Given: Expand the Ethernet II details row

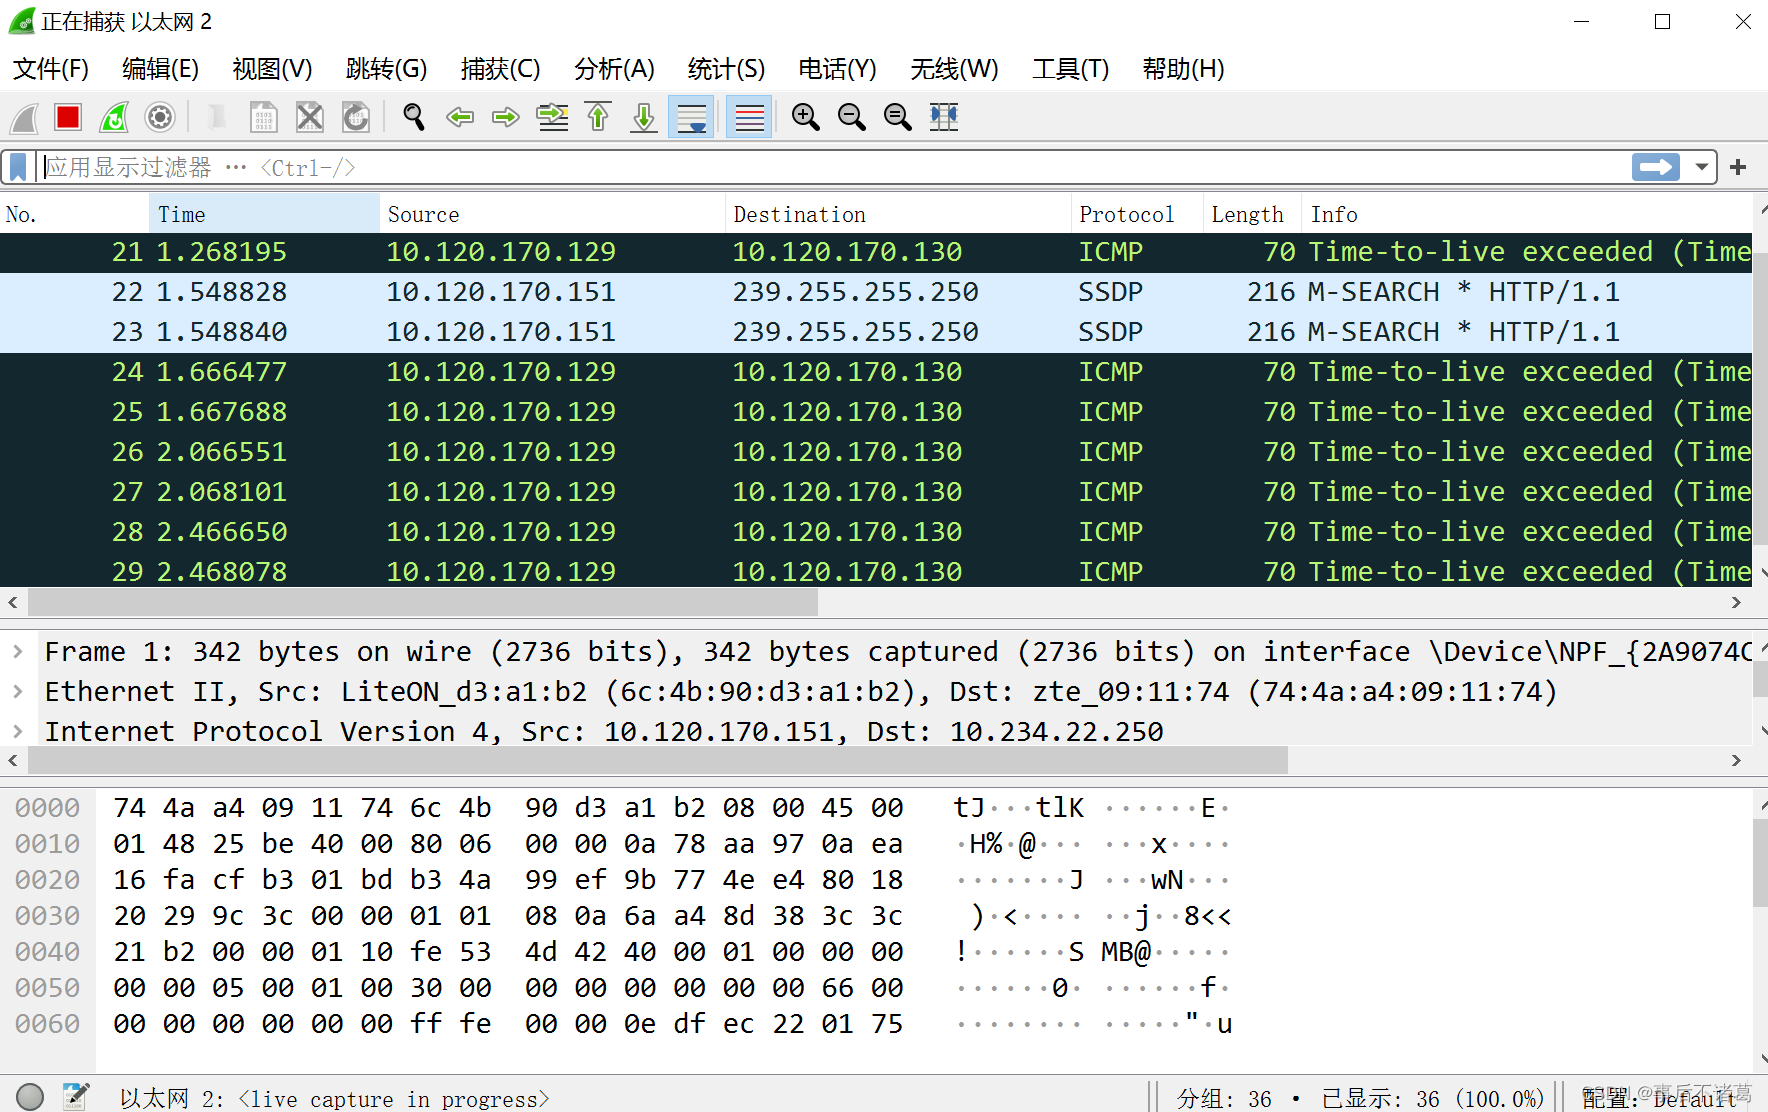Looking at the screenshot, I should pos(17,692).
